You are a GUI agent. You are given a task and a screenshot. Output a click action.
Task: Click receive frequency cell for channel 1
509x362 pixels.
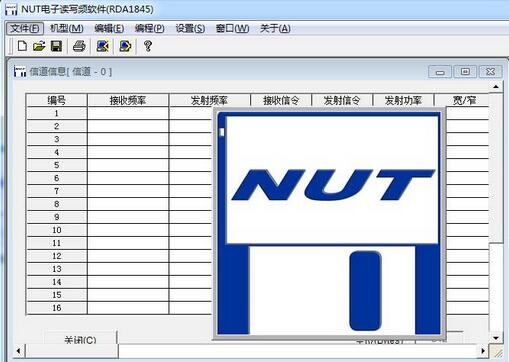tap(128, 113)
